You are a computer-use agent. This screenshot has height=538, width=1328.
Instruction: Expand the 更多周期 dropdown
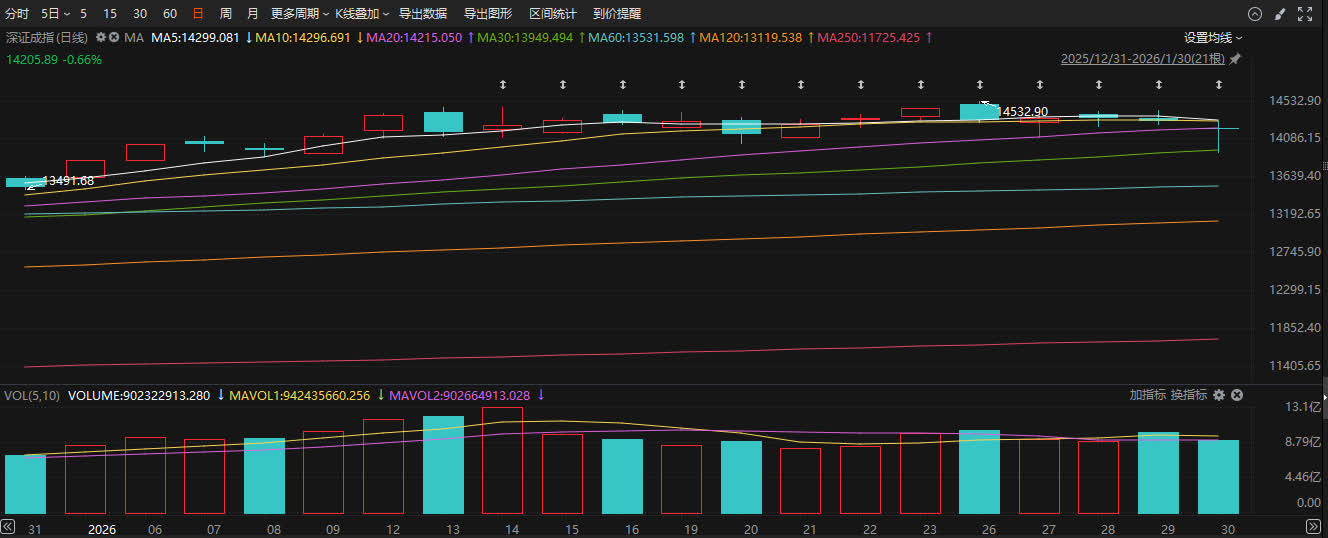coord(300,14)
